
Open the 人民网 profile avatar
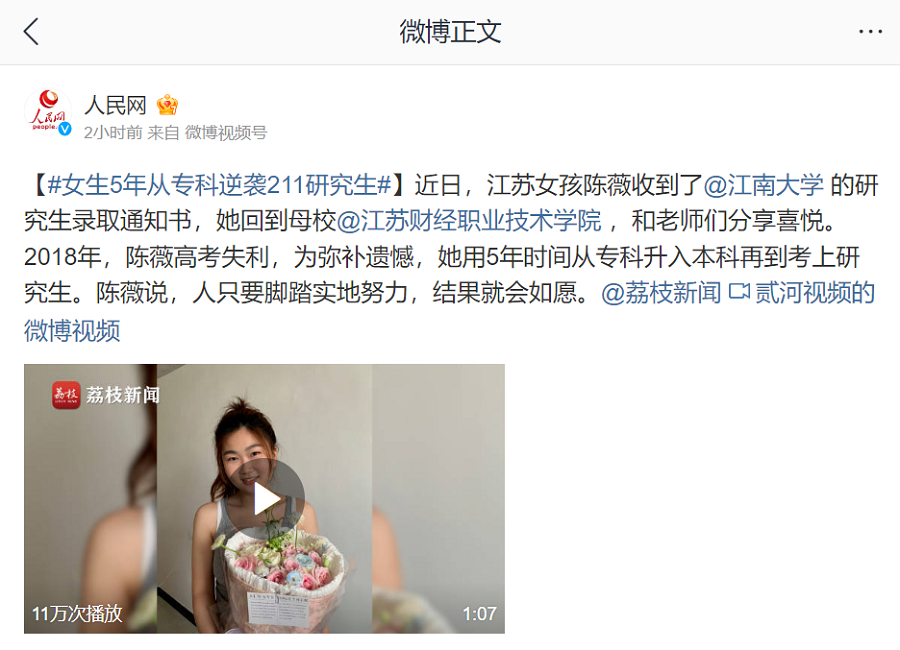tap(48, 113)
